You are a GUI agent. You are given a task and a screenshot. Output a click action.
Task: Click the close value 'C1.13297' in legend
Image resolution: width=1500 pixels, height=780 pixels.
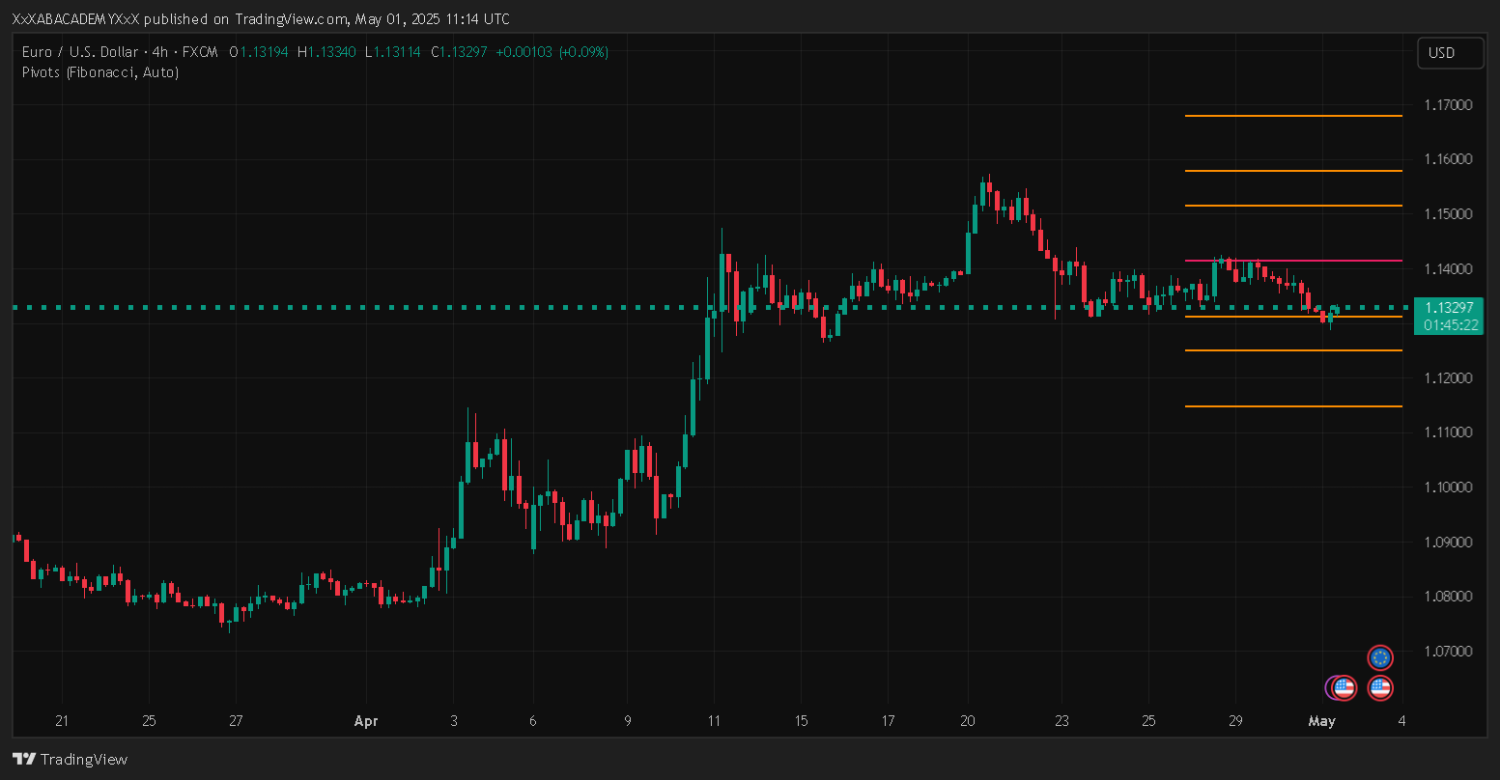click(459, 52)
